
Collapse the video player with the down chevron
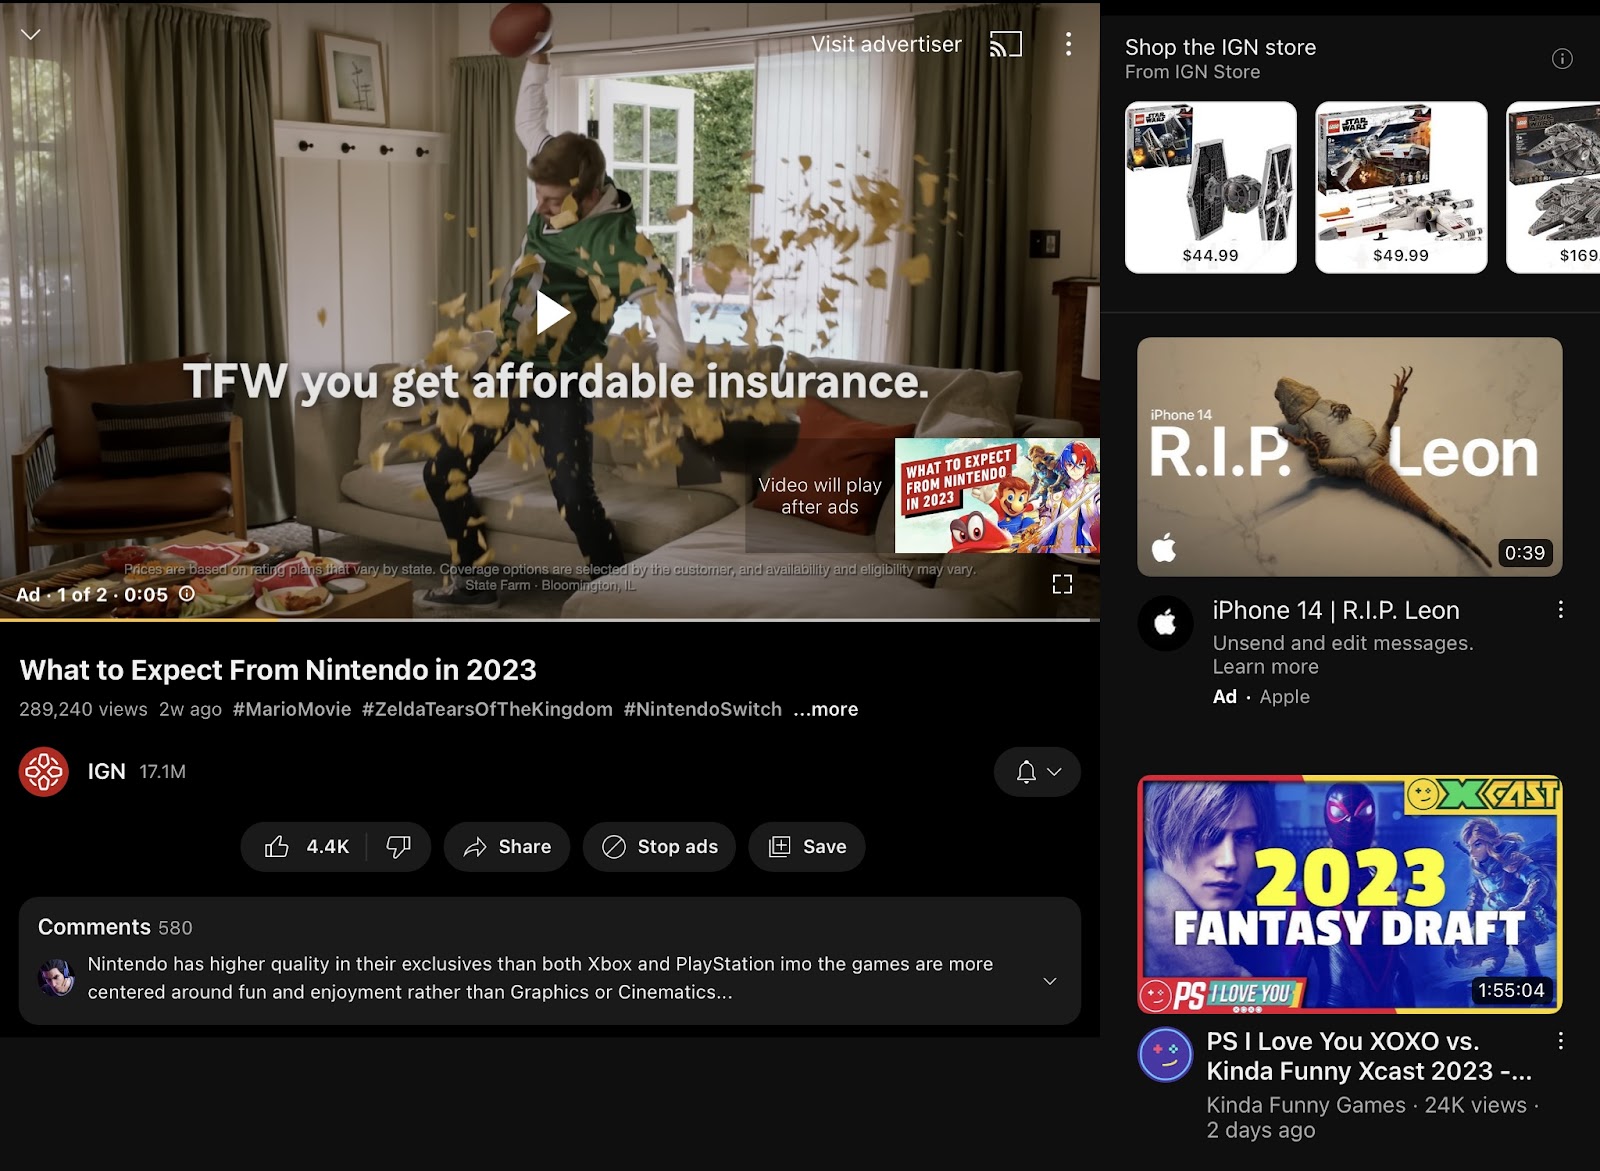31,34
